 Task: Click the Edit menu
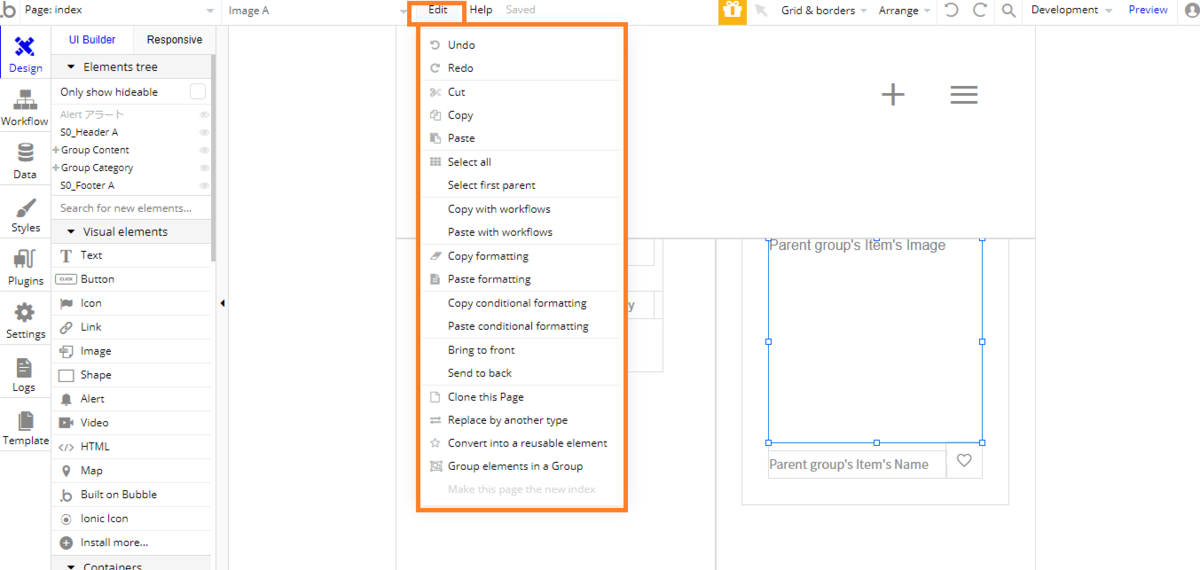pos(438,10)
